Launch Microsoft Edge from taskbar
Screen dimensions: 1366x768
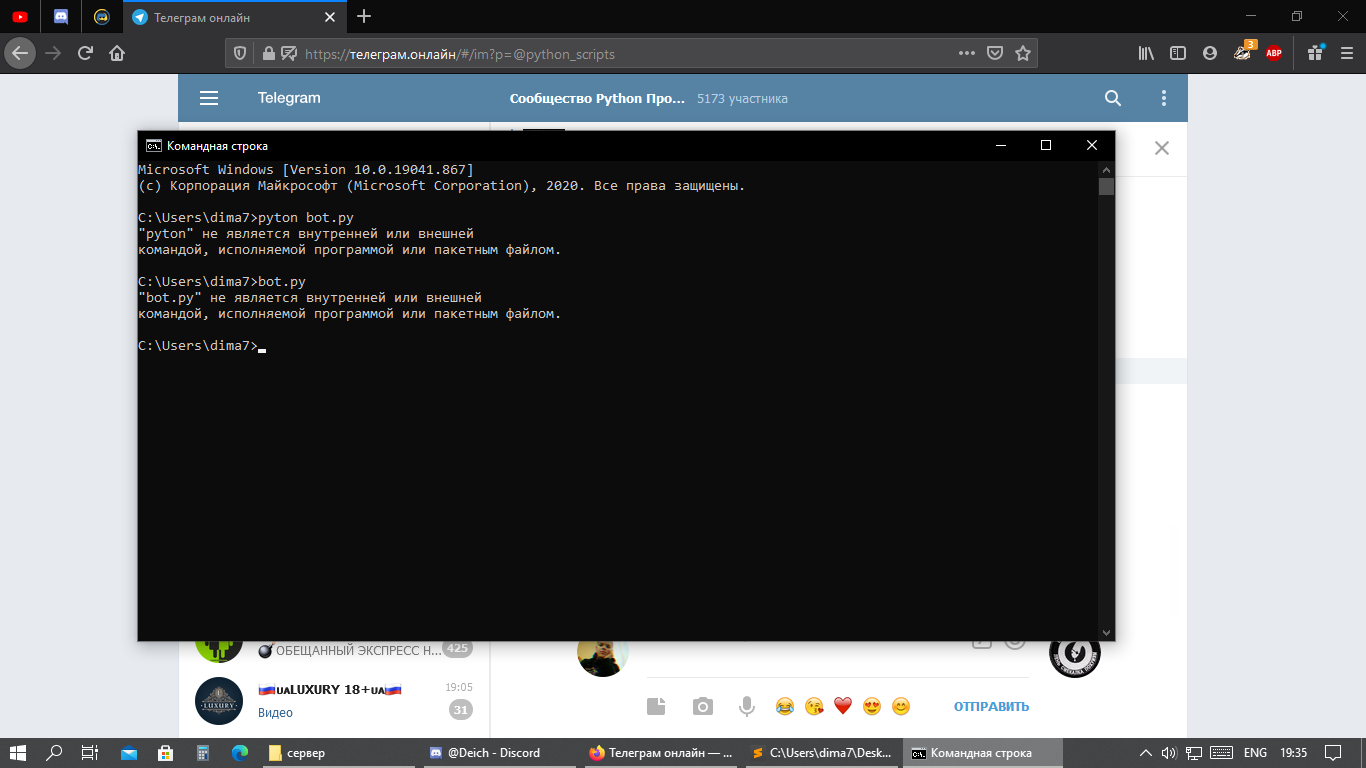[x=240, y=753]
